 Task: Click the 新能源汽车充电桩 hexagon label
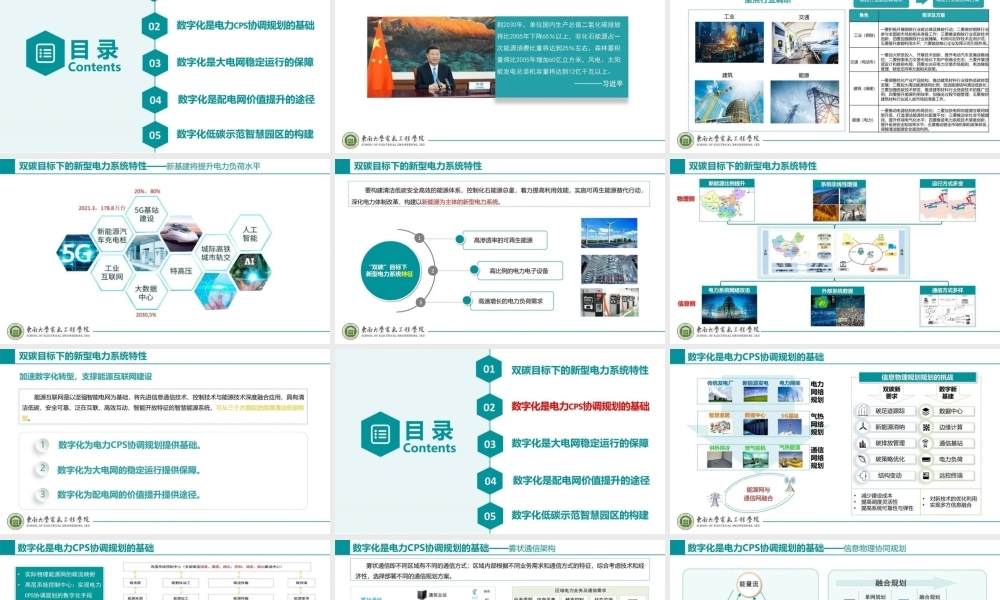pos(112,235)
